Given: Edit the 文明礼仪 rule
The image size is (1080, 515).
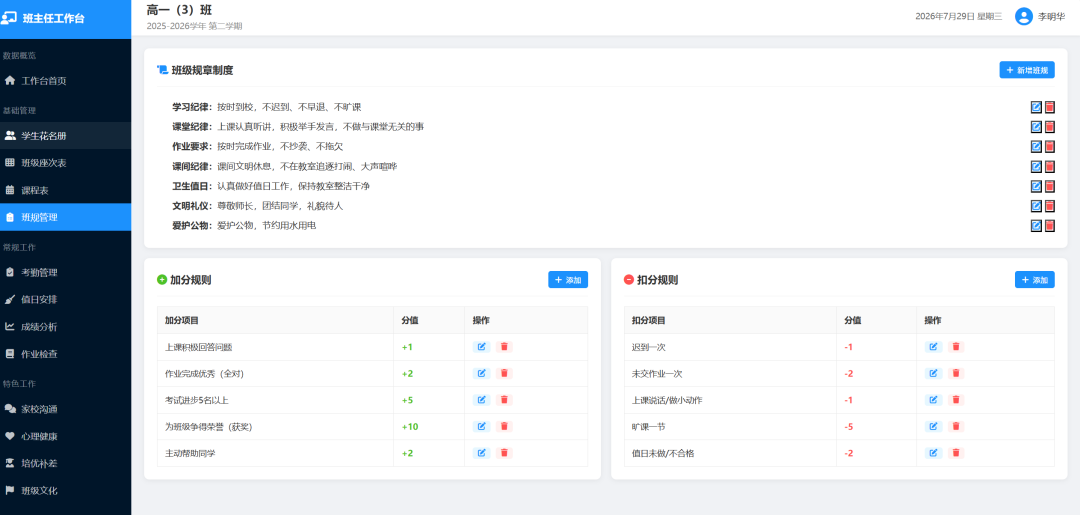Looking at the screenshot, I should 1036,206.
